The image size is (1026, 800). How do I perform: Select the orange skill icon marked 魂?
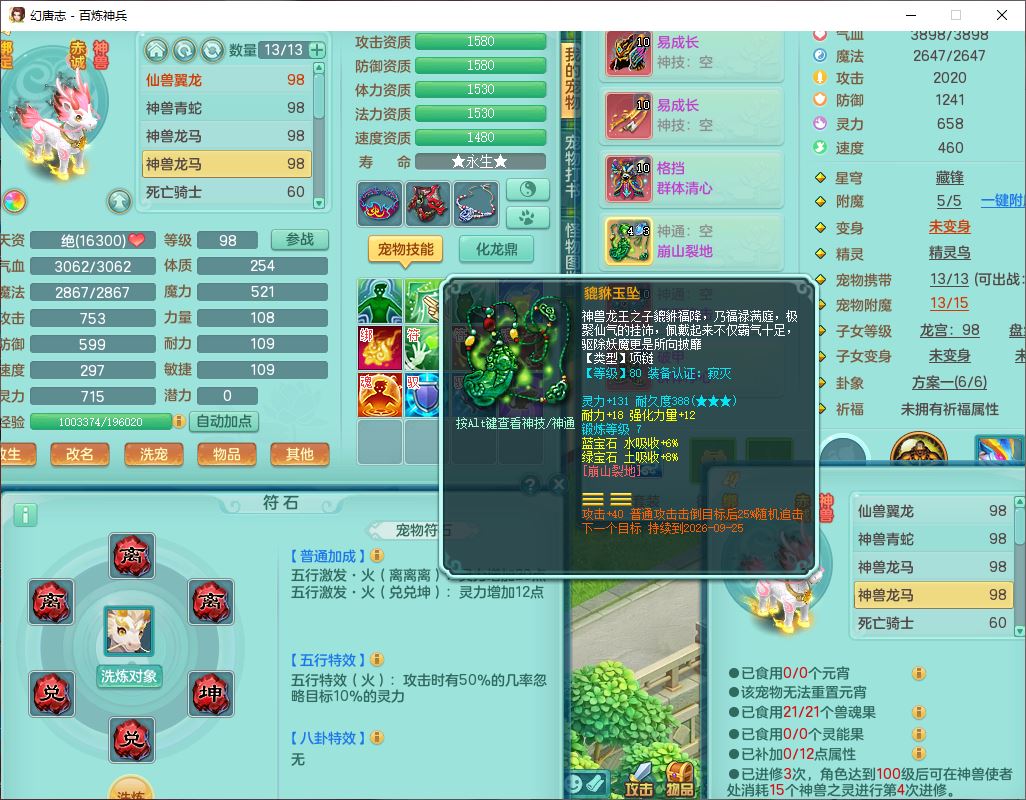[x=380, y=395]
